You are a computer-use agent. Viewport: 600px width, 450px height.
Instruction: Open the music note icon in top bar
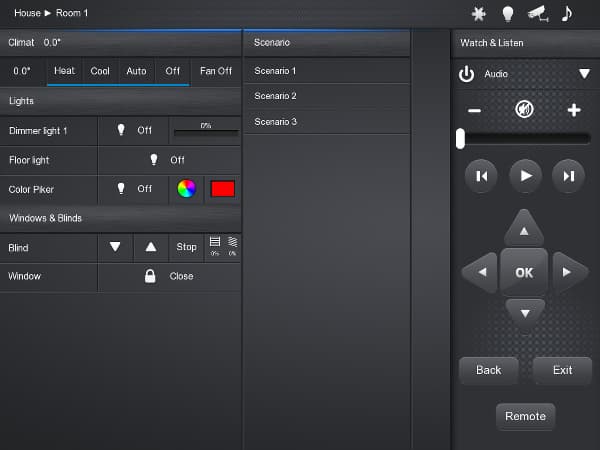click(x=567, y=14)
